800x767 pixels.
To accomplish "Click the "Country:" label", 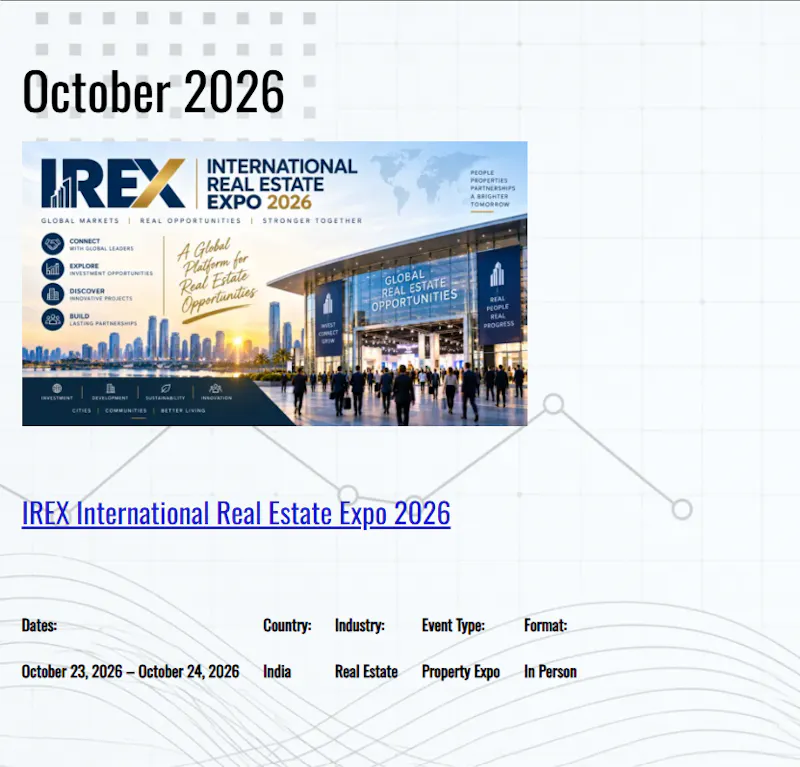I will tap(287, 625).
